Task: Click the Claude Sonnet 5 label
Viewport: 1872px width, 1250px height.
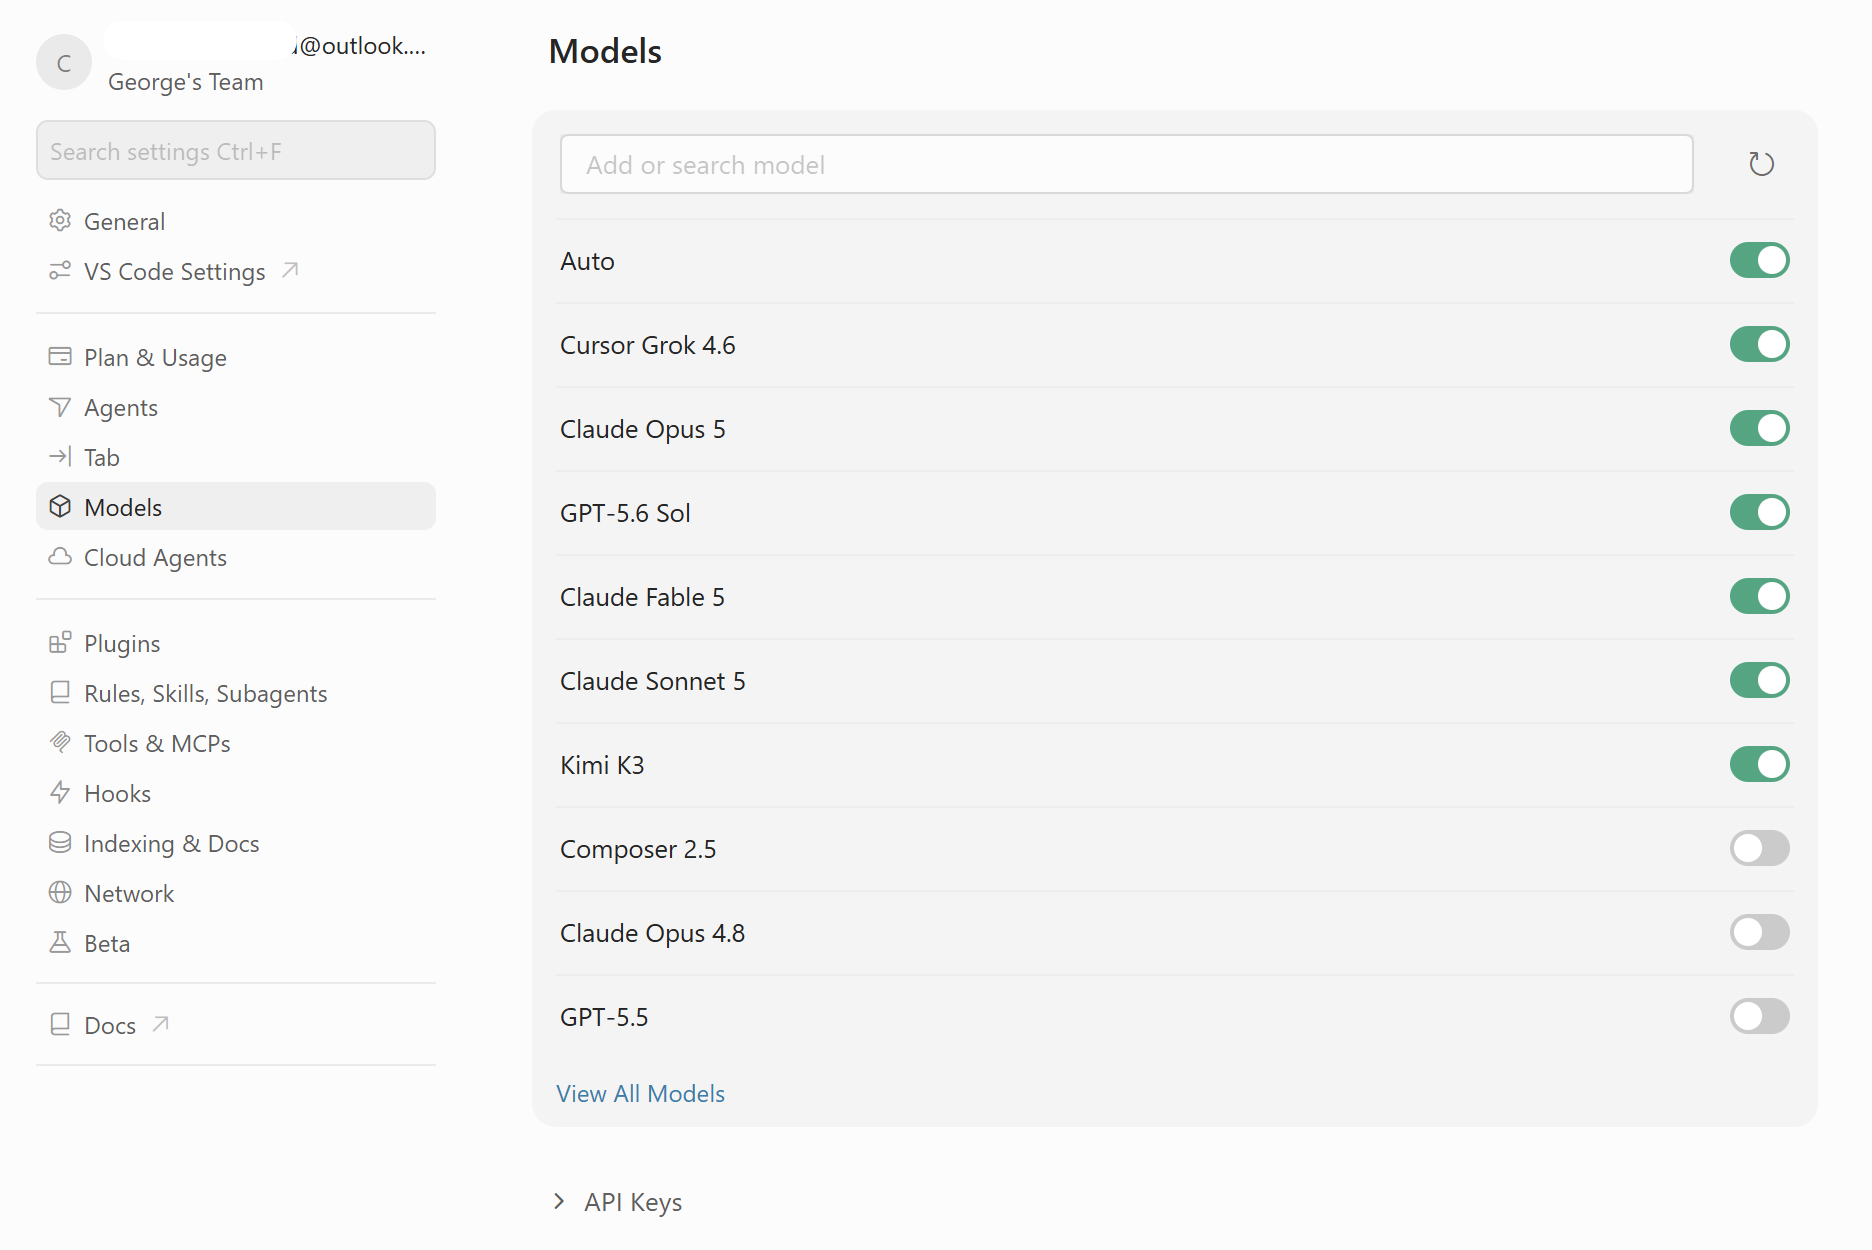Action: coord(652,681)
